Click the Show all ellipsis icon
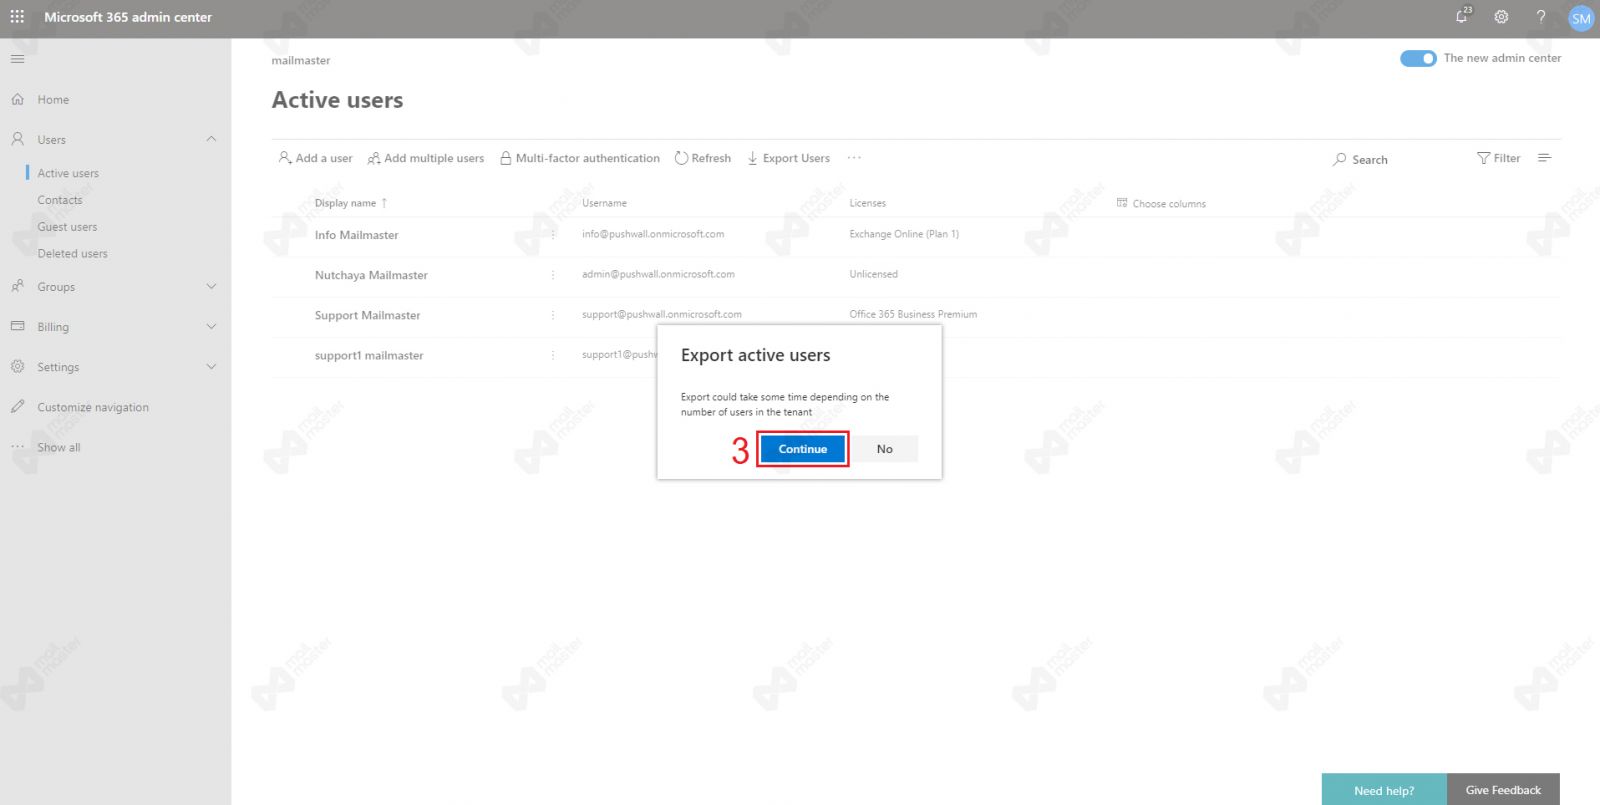1600x805 pixels. tap(17, 446)
